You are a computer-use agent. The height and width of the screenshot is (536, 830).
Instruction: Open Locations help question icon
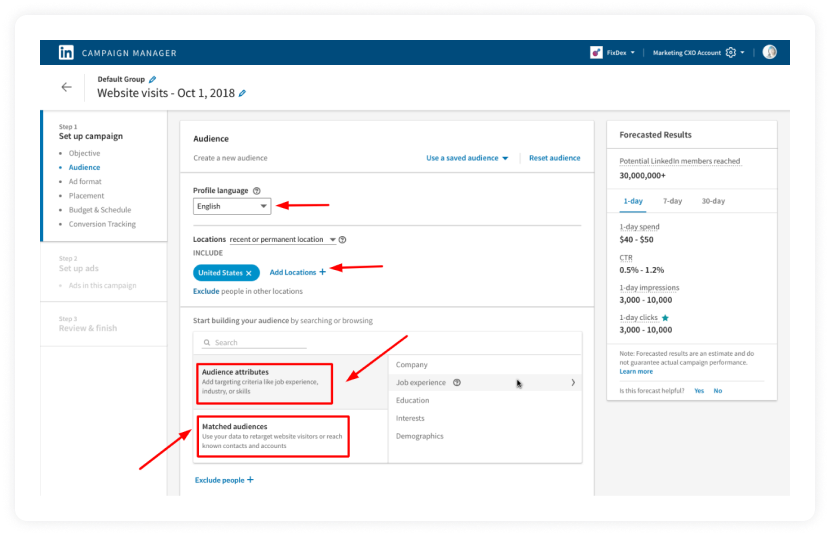tap(342, 240)
